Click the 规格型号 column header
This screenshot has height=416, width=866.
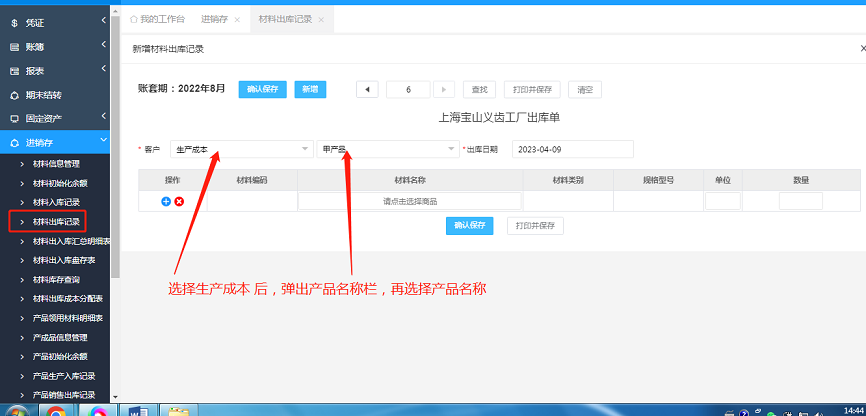658,181
